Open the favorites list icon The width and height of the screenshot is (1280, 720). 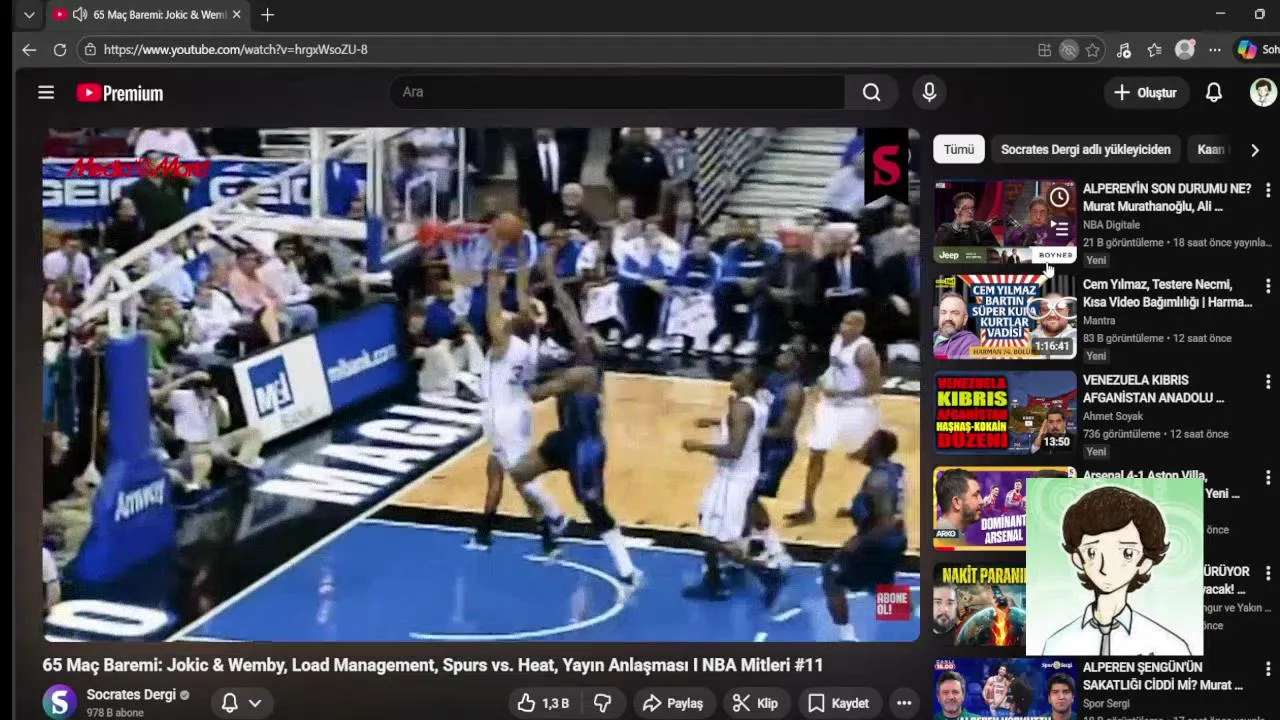[1154, 50]
